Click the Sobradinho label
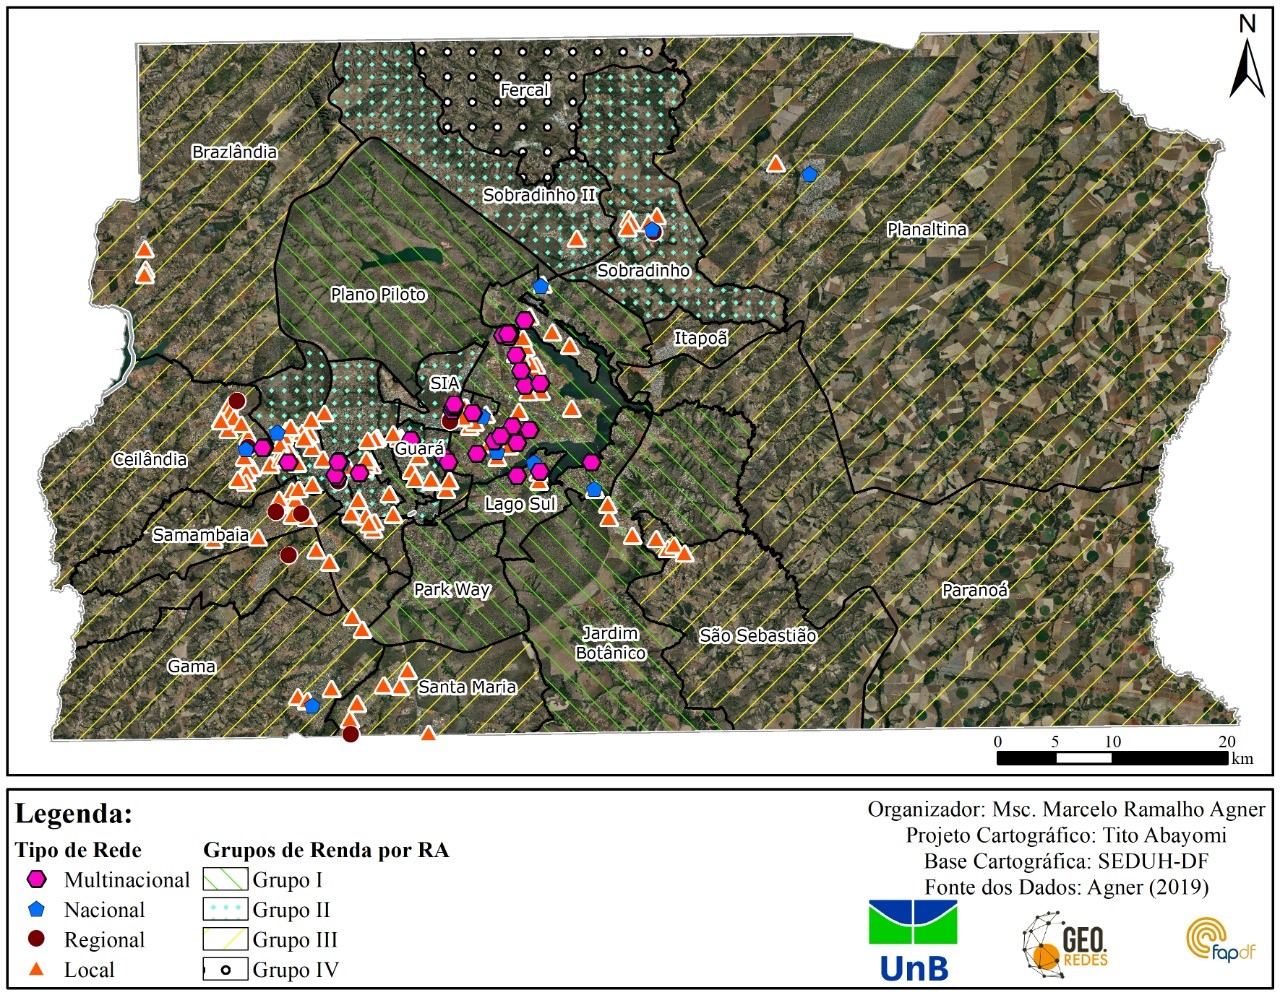 [643, 270]
